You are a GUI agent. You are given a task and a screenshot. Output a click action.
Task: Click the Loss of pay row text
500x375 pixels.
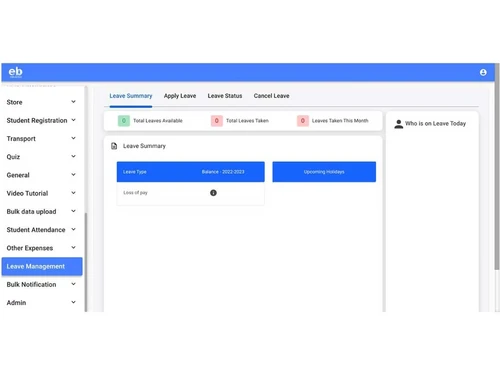coord(135,193)
